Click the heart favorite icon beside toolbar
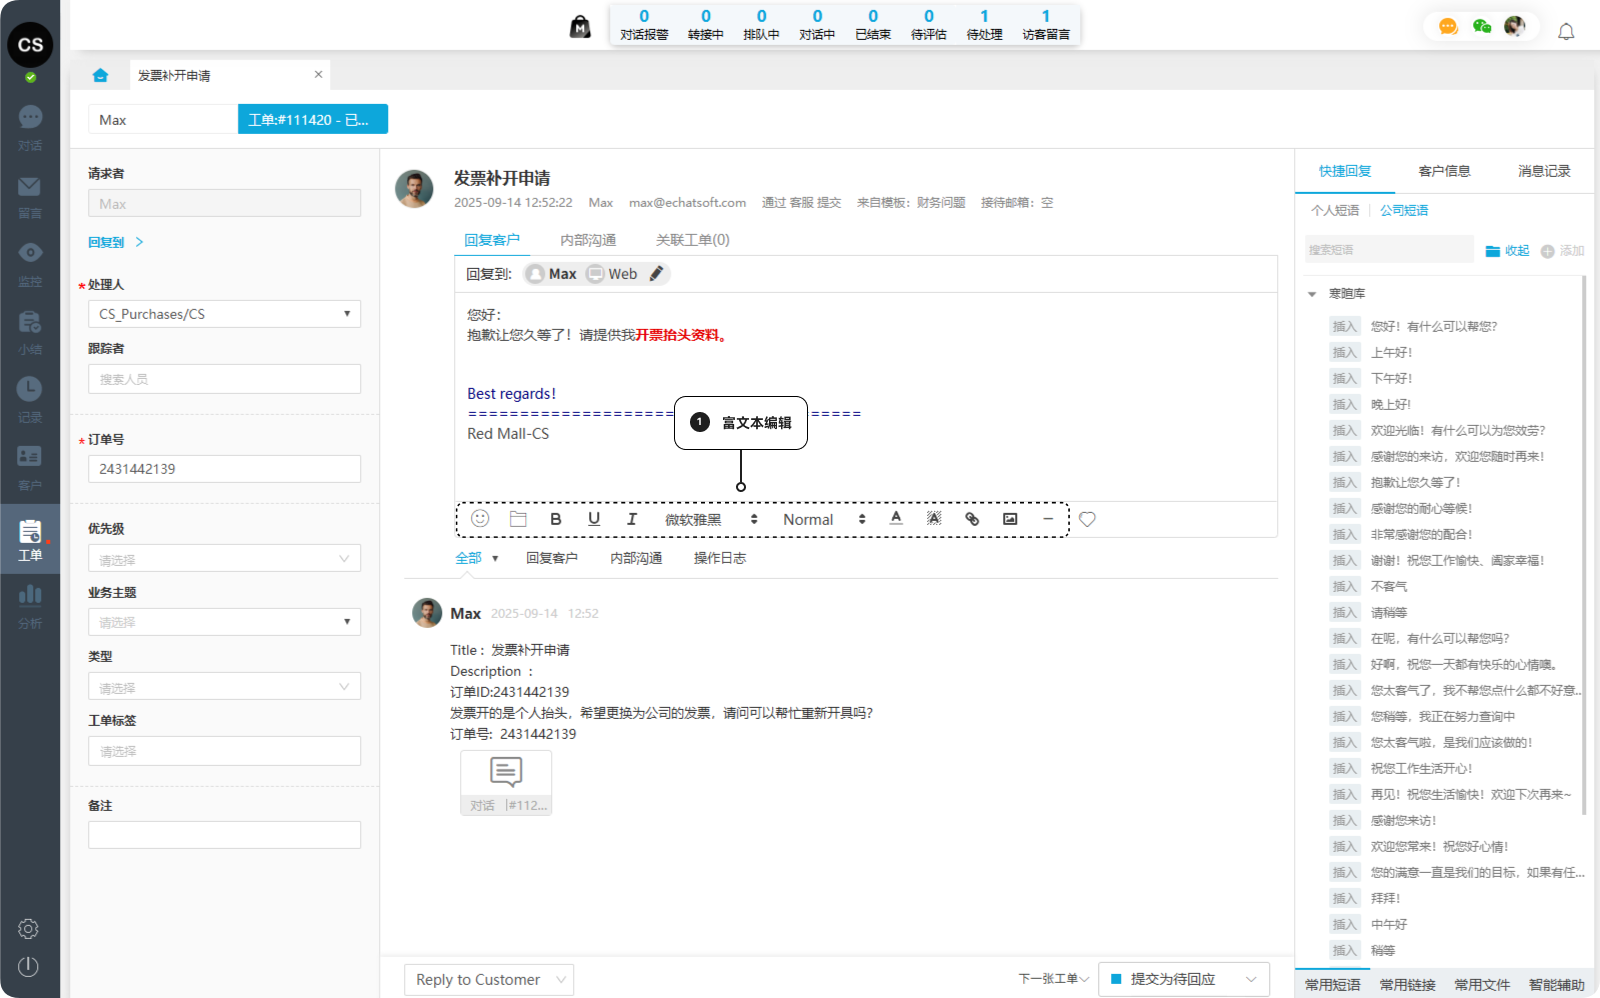The image size is (1600, 998). pyautogui.click(x=1087, y=519)
